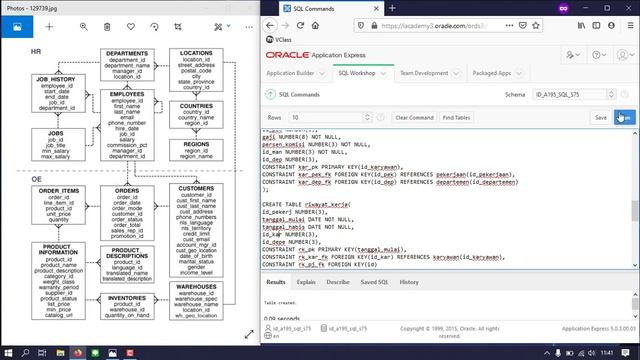The image size is (640, 360).
Task: Save the SQL command
Action: coord(601,118)
